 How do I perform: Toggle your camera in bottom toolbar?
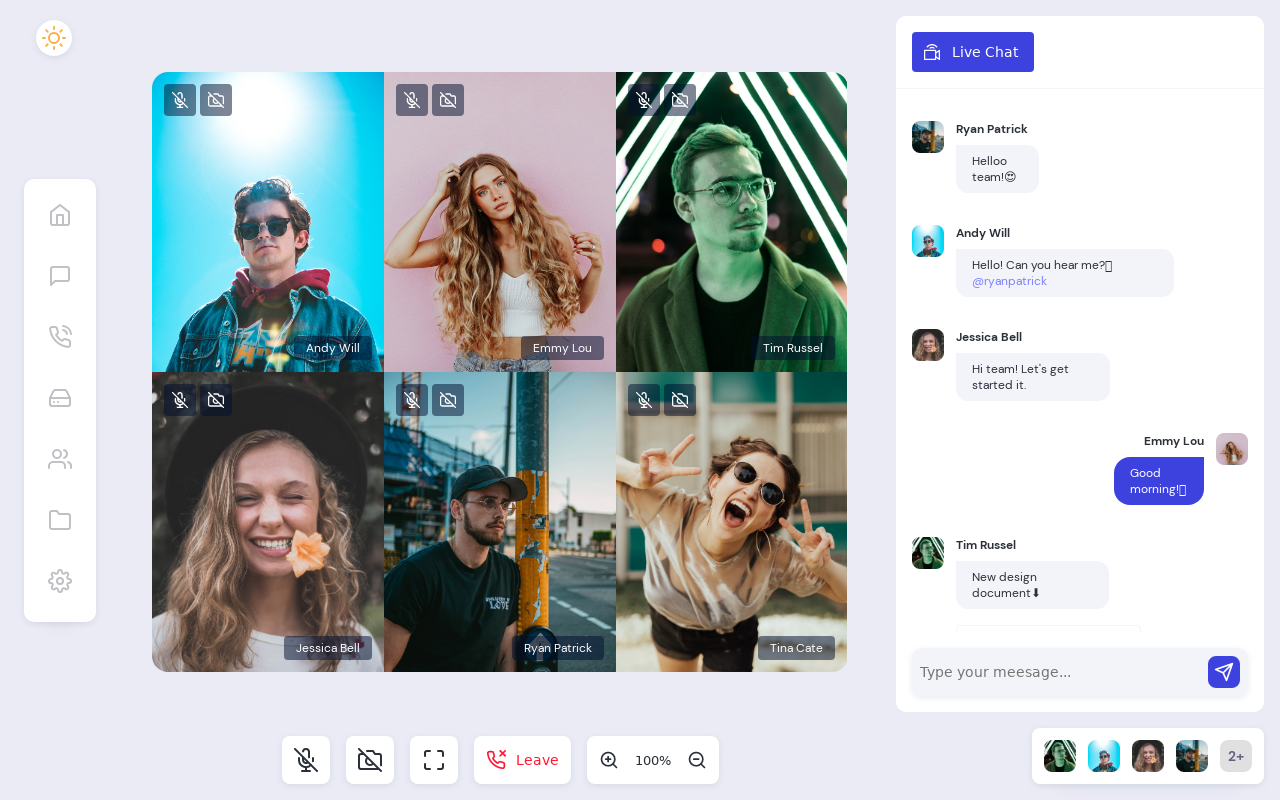tap(370, 760)
